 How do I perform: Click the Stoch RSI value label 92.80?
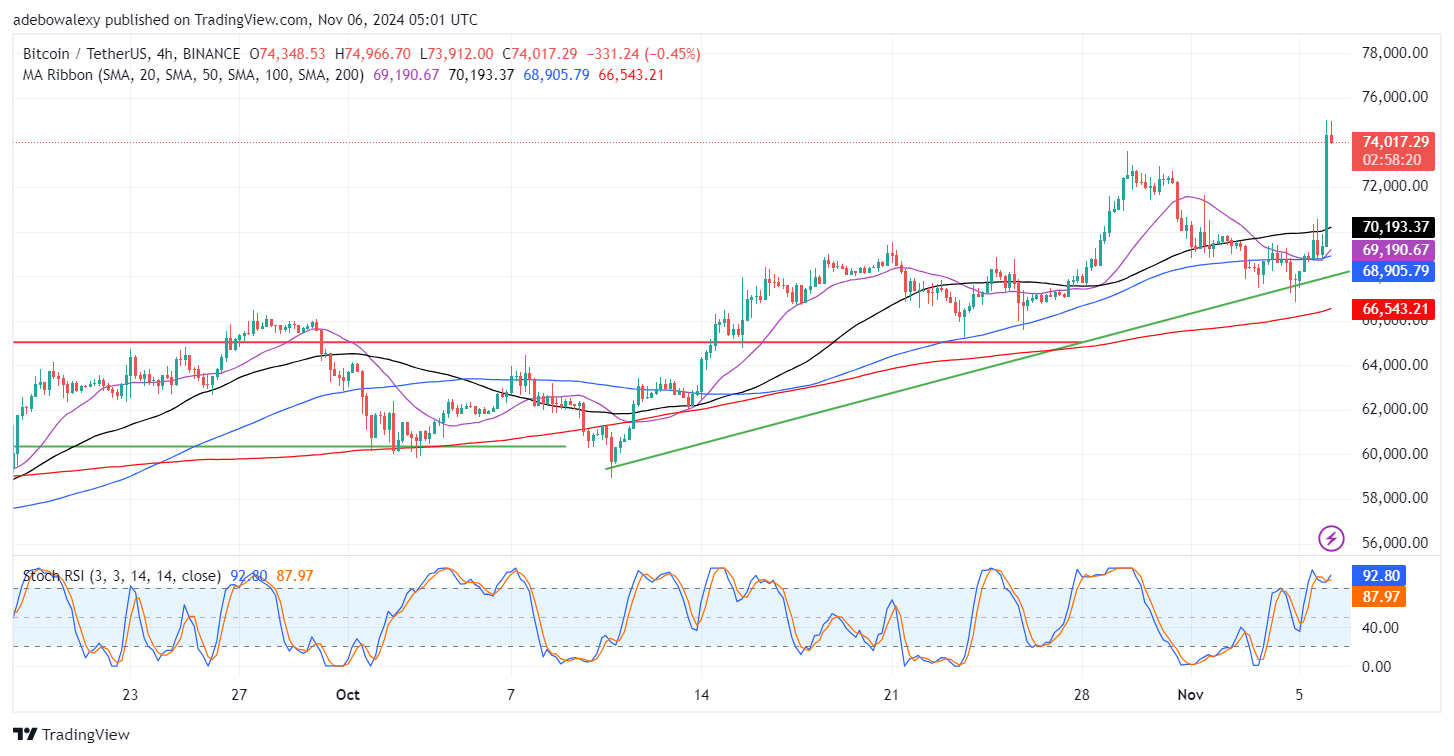(1378, 576)
